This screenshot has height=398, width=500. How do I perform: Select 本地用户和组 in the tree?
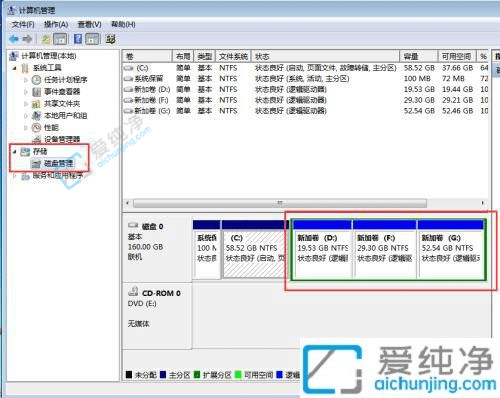66,116
